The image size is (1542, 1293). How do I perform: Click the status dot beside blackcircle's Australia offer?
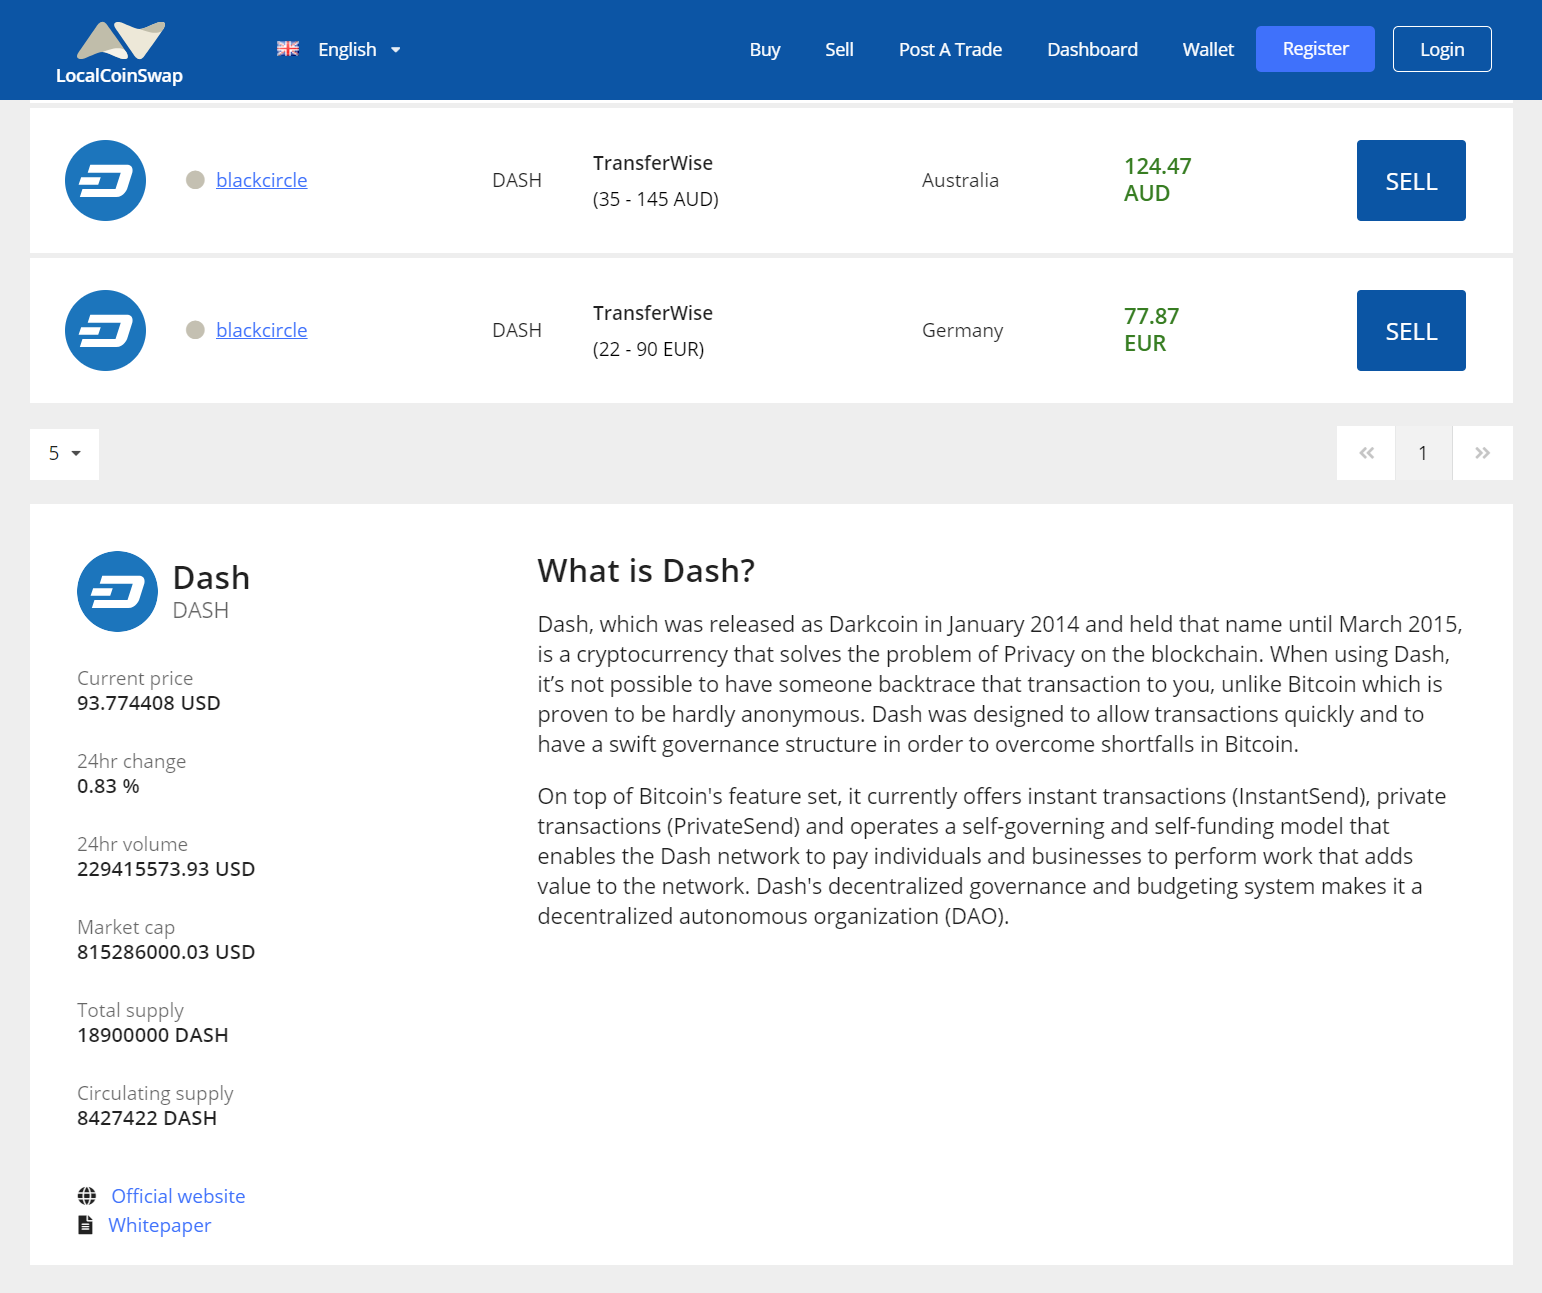[x=196, y=180]
